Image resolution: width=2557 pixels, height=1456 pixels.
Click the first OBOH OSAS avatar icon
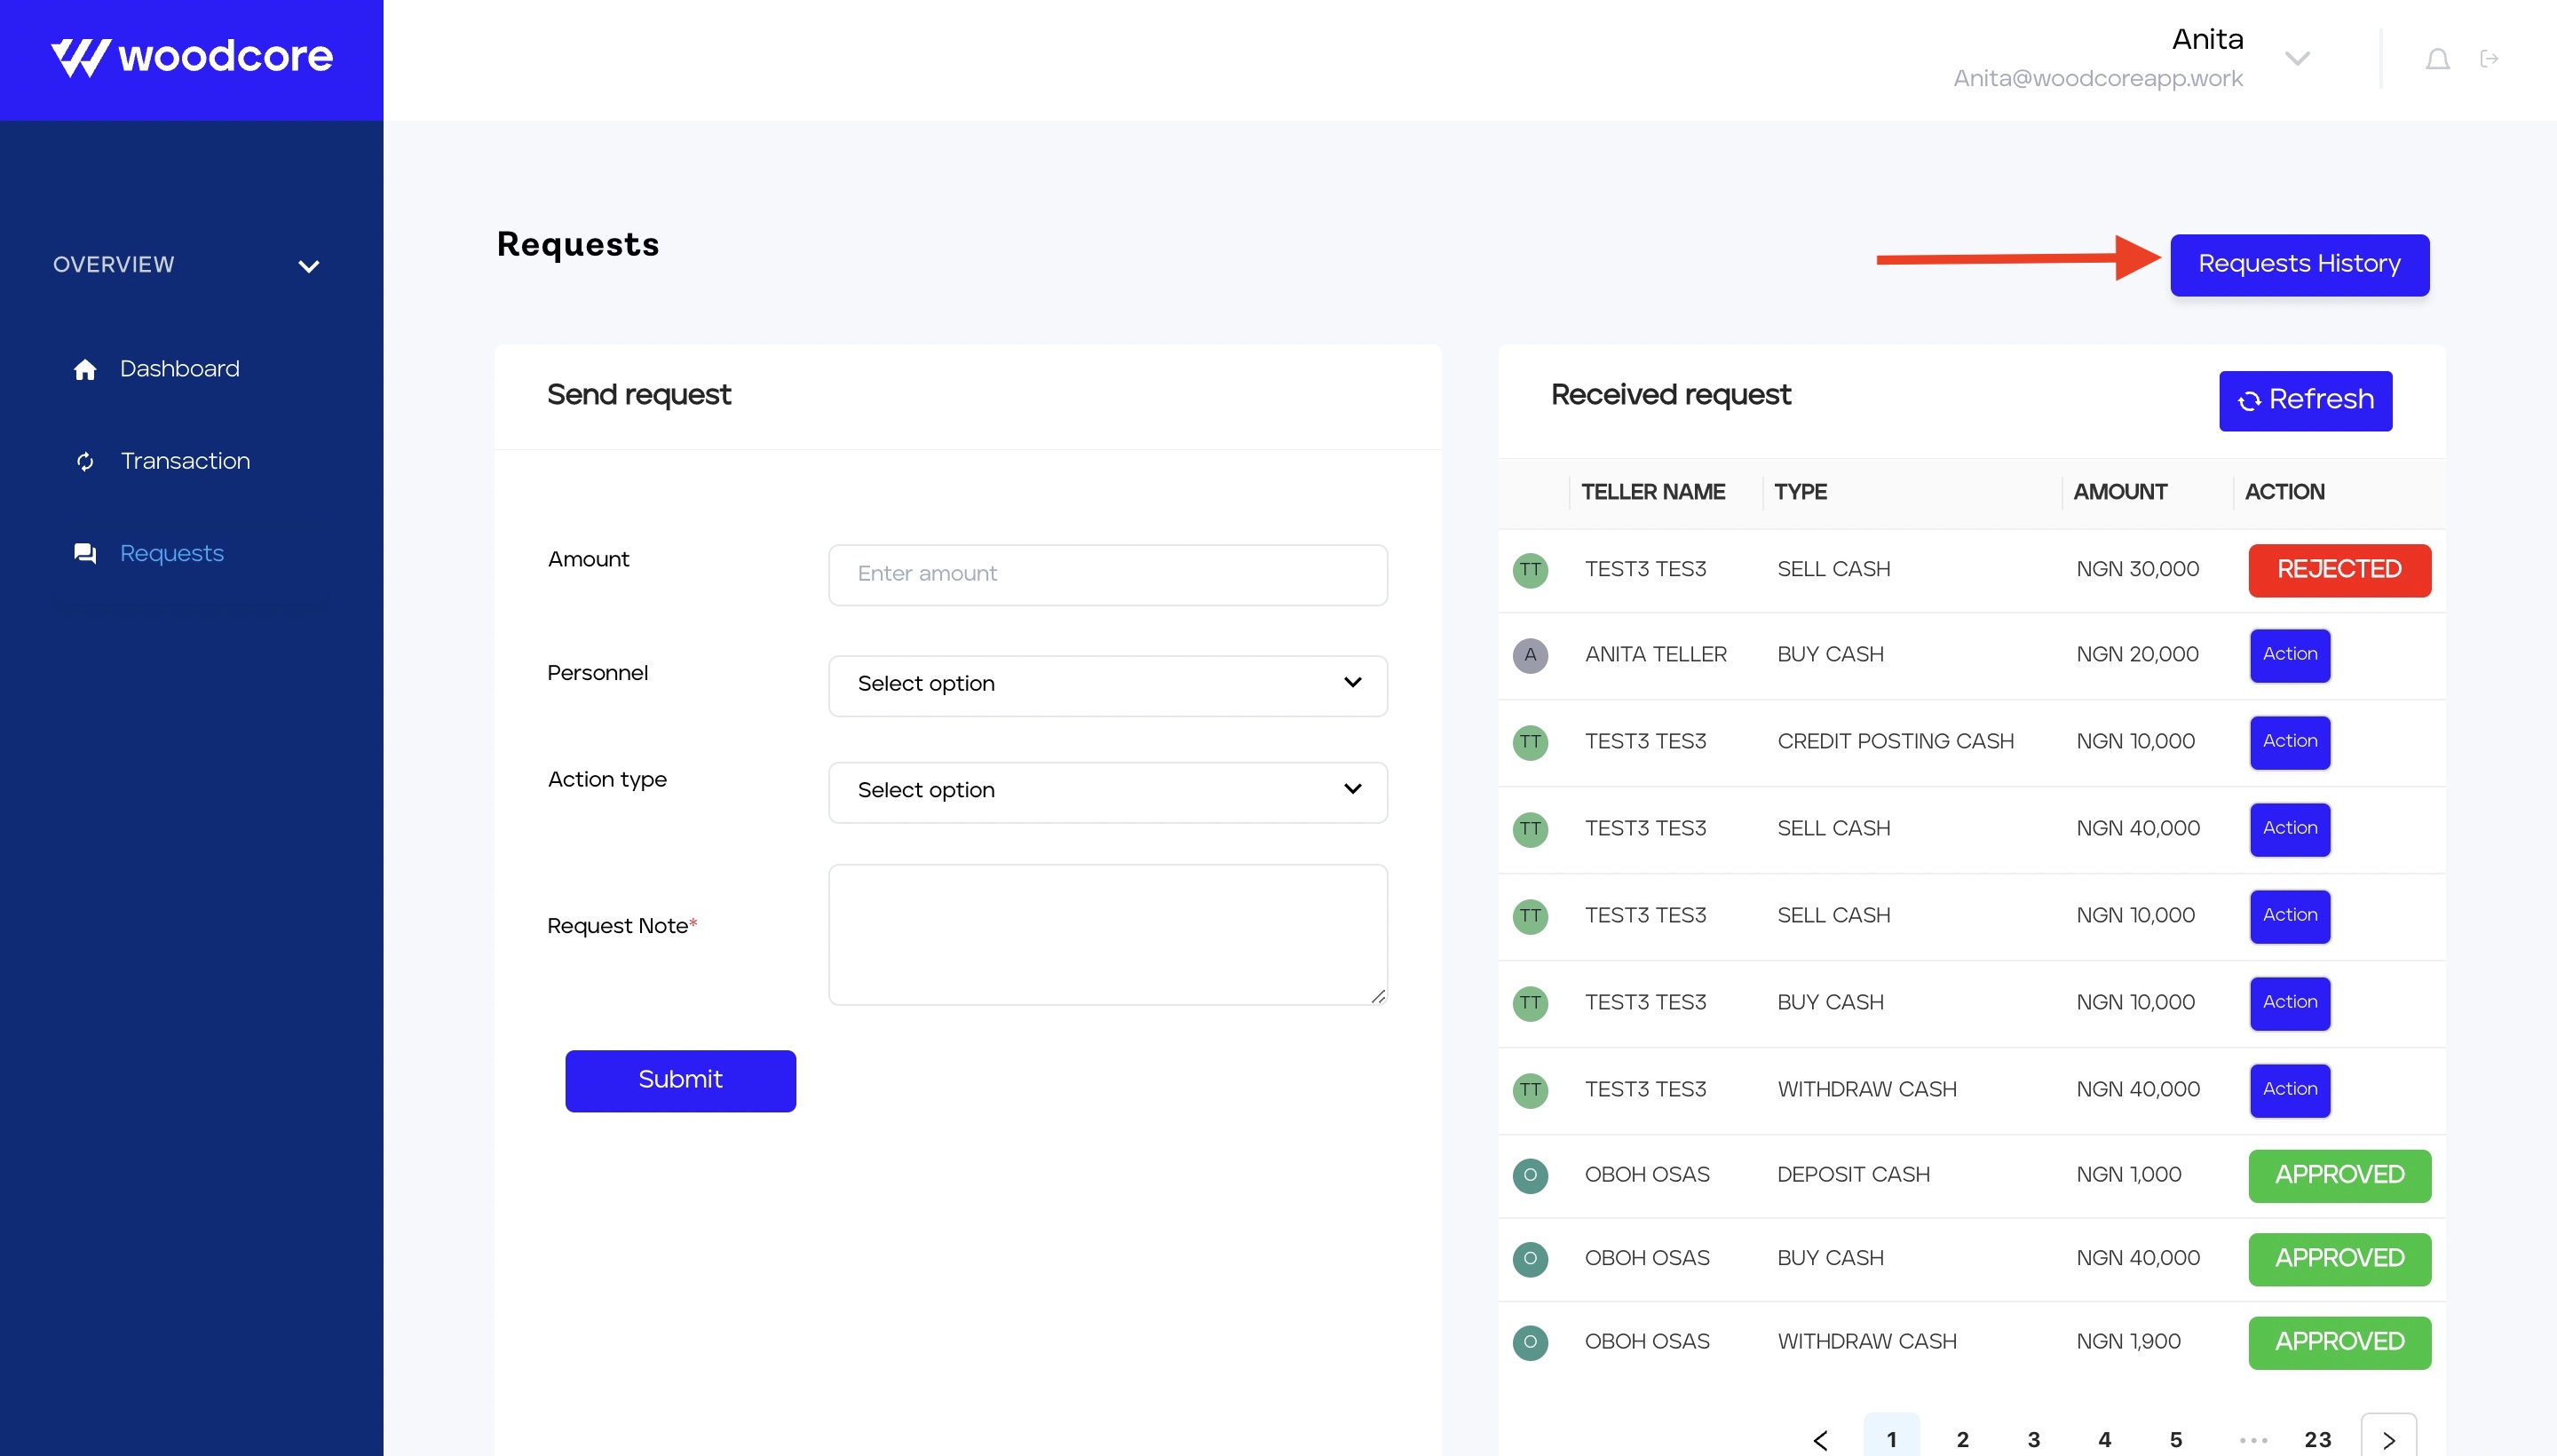point(1530,1175)
